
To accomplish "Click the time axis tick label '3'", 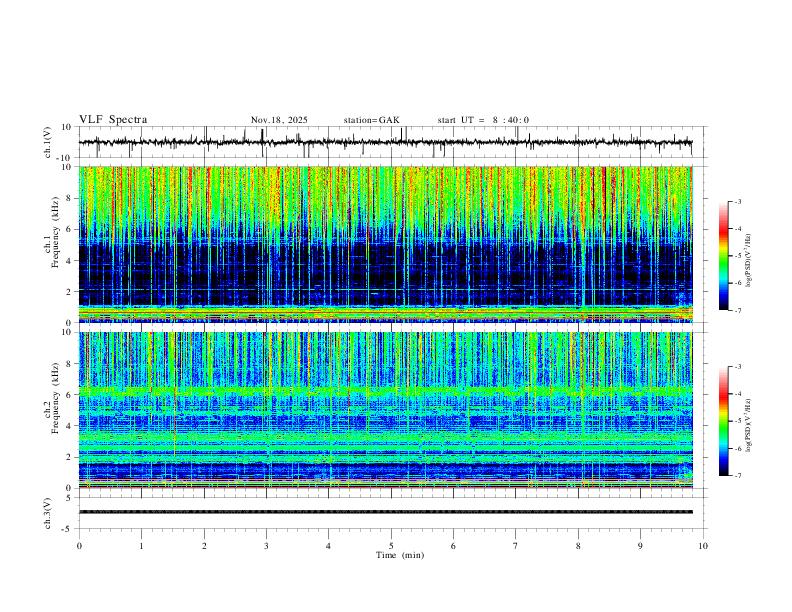I will click(x=266, y=546).
